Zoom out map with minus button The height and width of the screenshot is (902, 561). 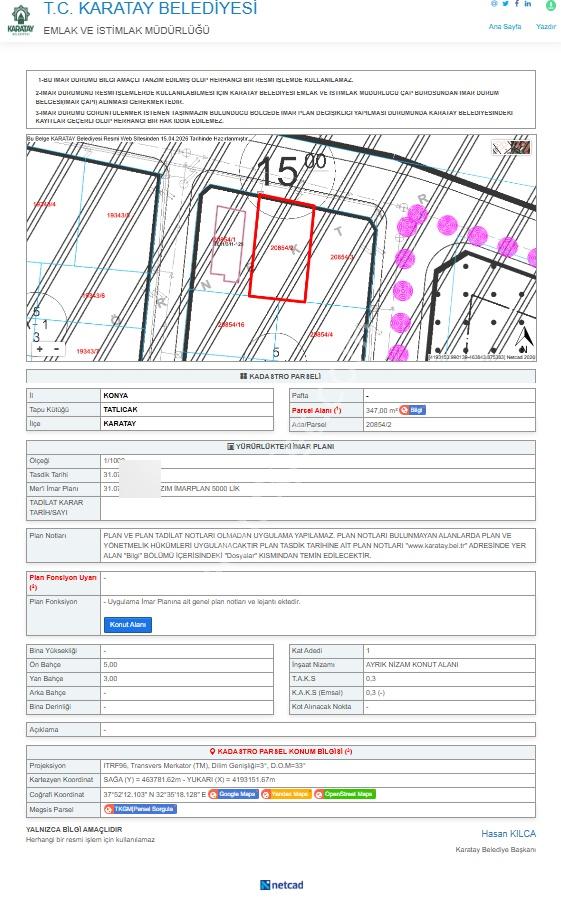point(56,349)
